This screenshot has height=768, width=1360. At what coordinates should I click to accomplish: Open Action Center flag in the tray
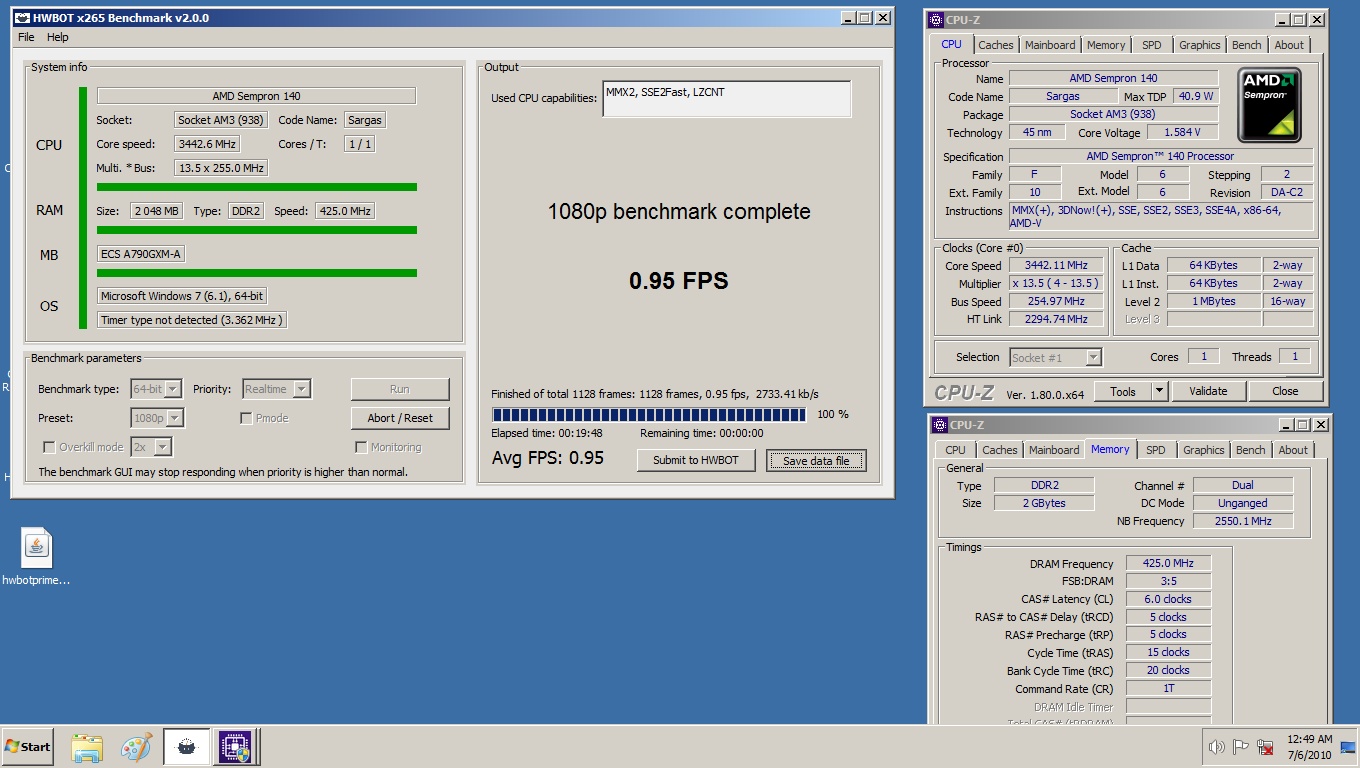point(1241,747)
